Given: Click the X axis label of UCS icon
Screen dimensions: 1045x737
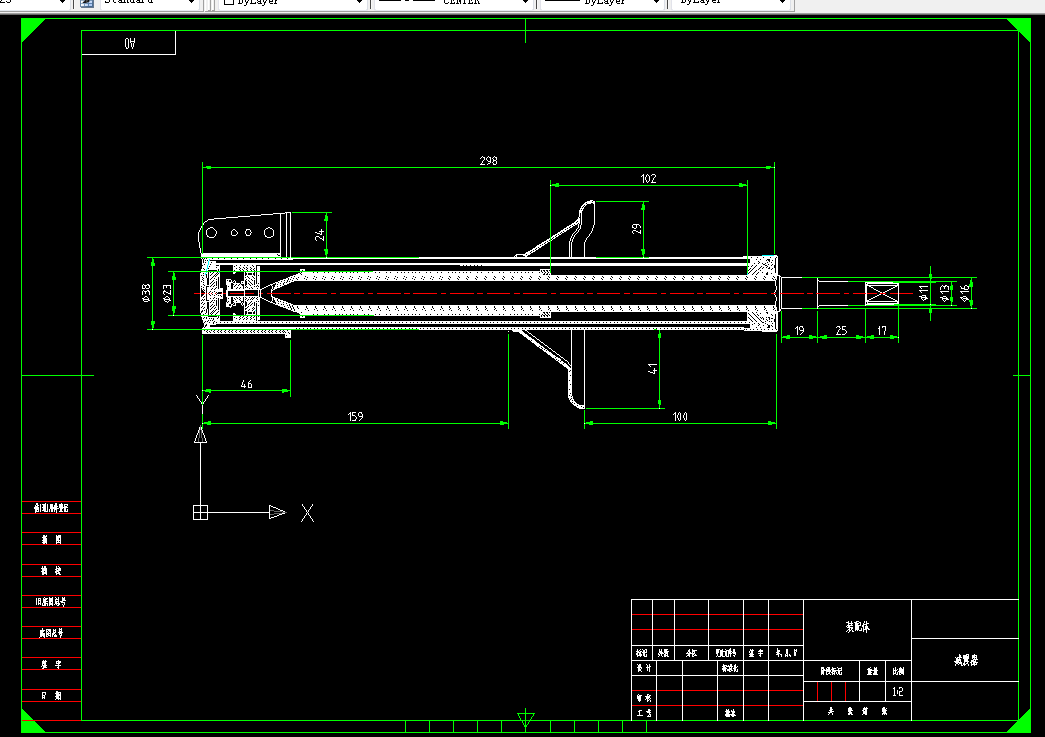Looking at the screenshot, I should click(307, 513).
